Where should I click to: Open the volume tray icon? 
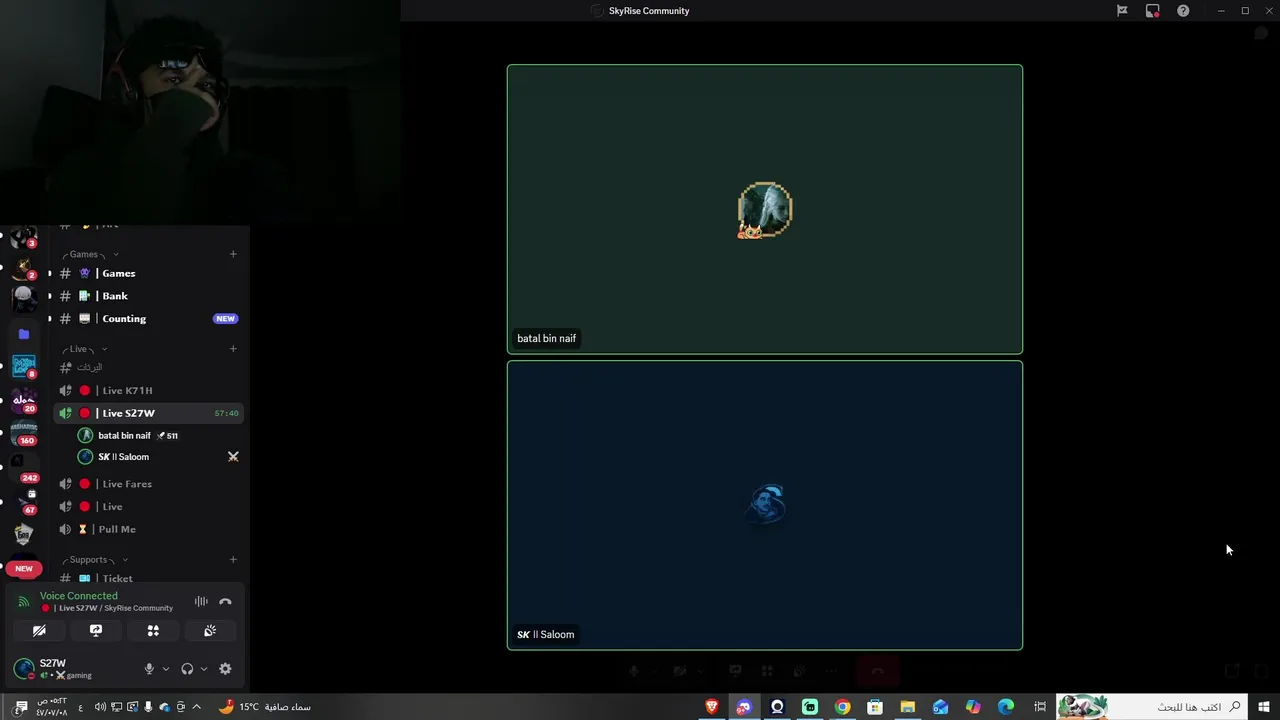point(100,707)
